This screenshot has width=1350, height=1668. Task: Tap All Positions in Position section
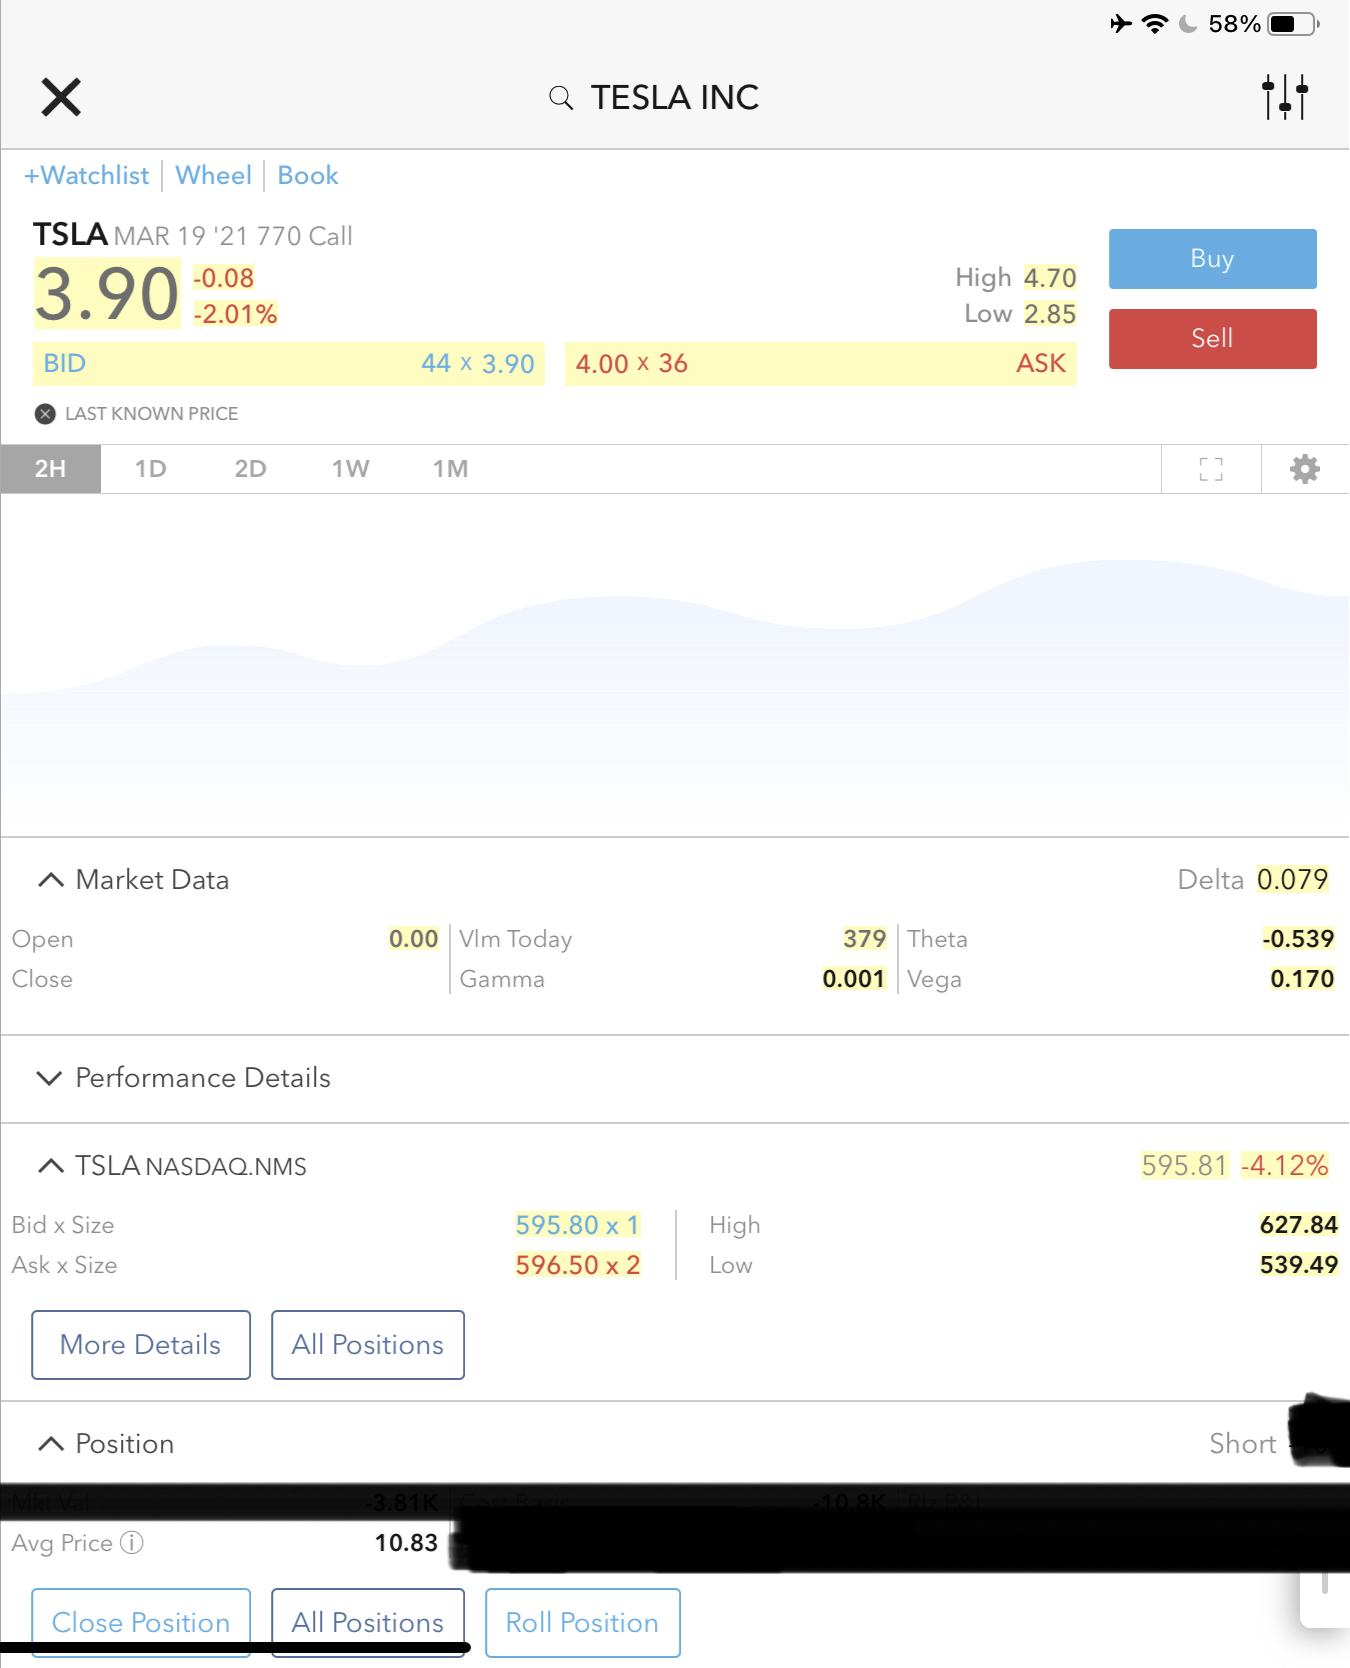pos(368,1622)
